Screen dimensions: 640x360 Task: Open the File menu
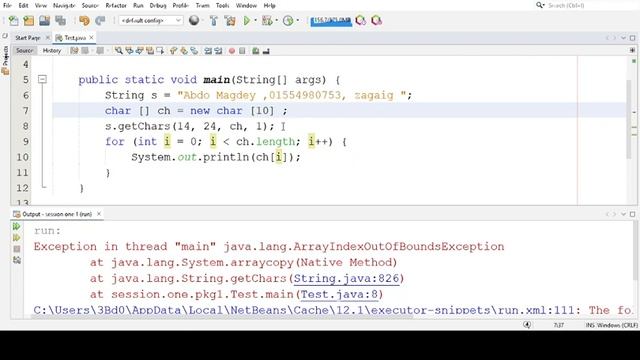point(7,5)
